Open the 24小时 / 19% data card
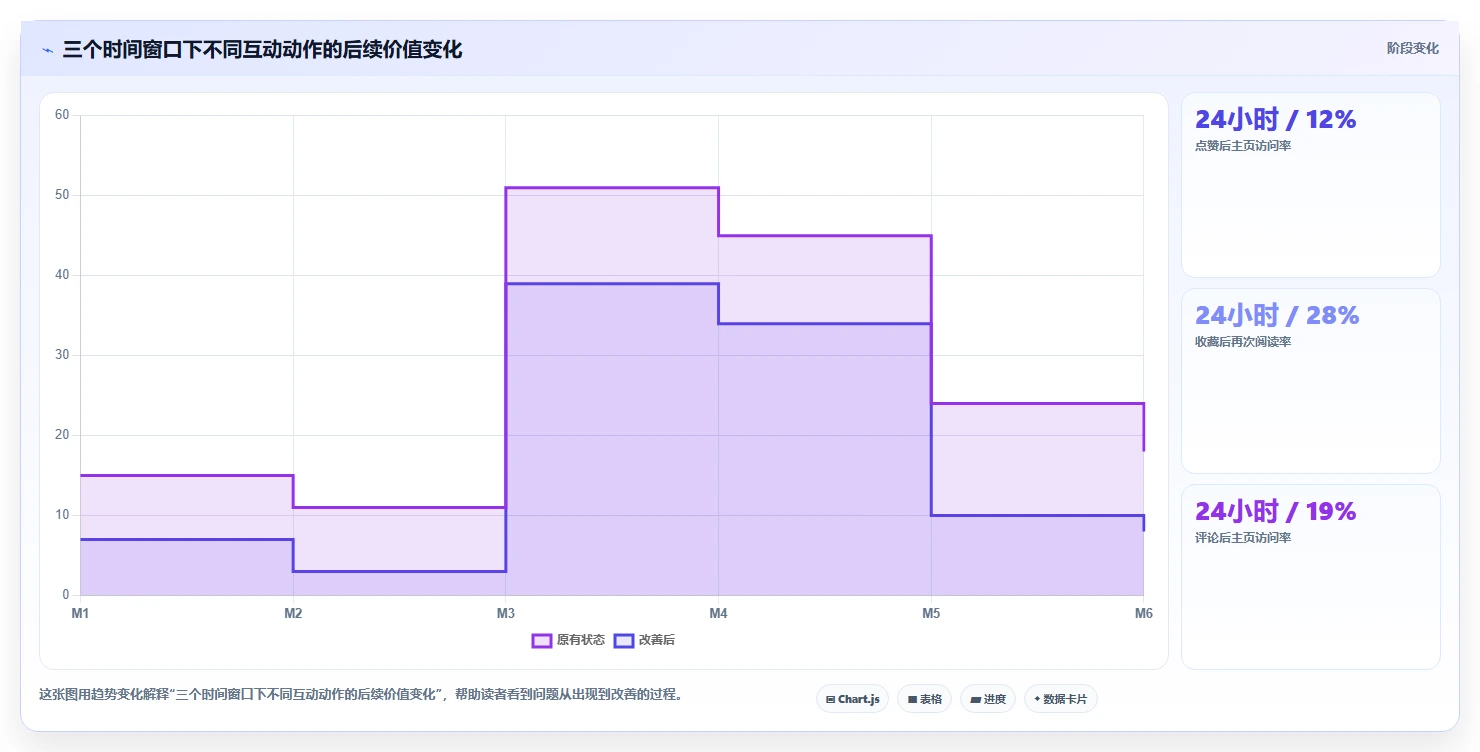Image resolution: width=1480 pixels, height=752 pixels. point(1310,577)
